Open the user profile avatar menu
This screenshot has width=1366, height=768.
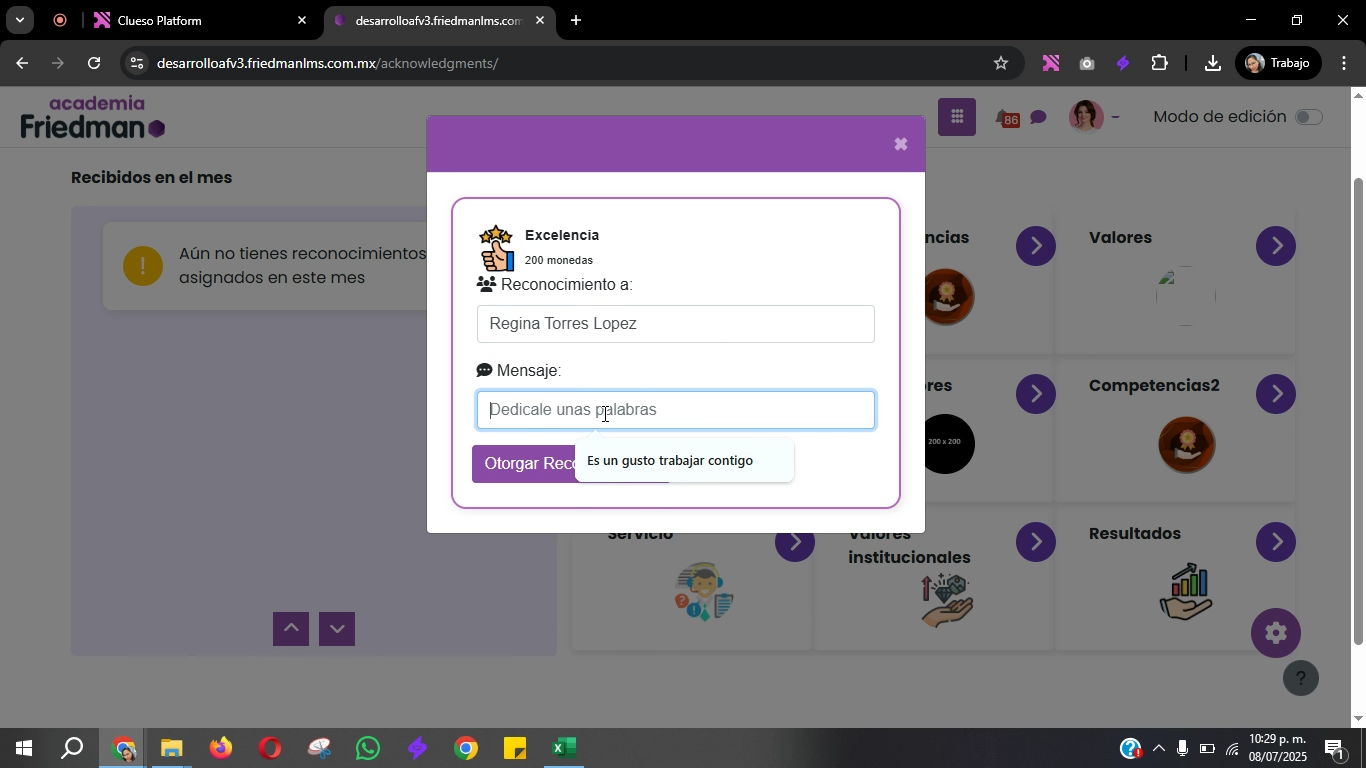(1093, 117)
